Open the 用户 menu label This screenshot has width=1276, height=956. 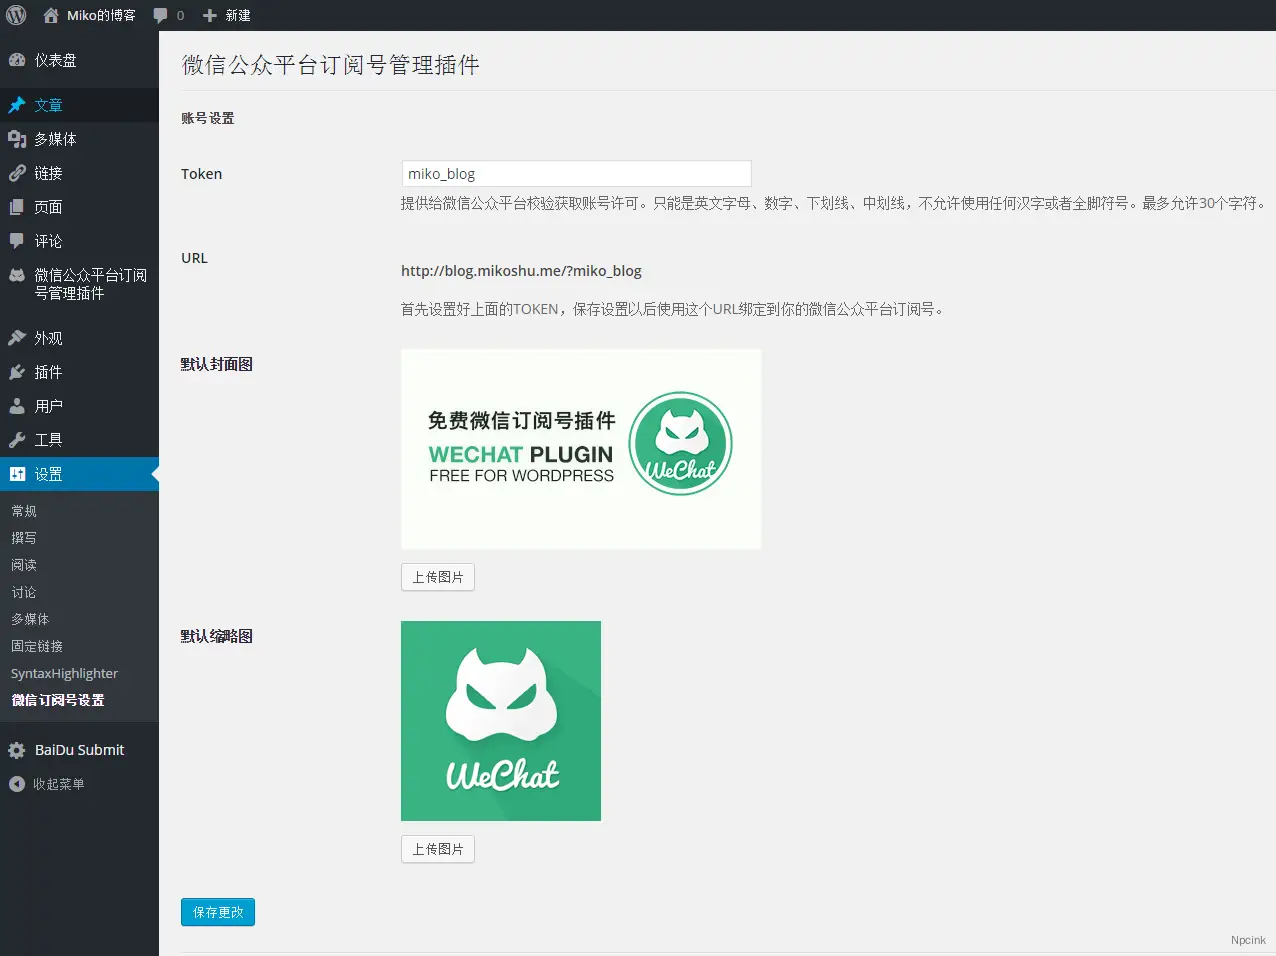coord(48,406)
